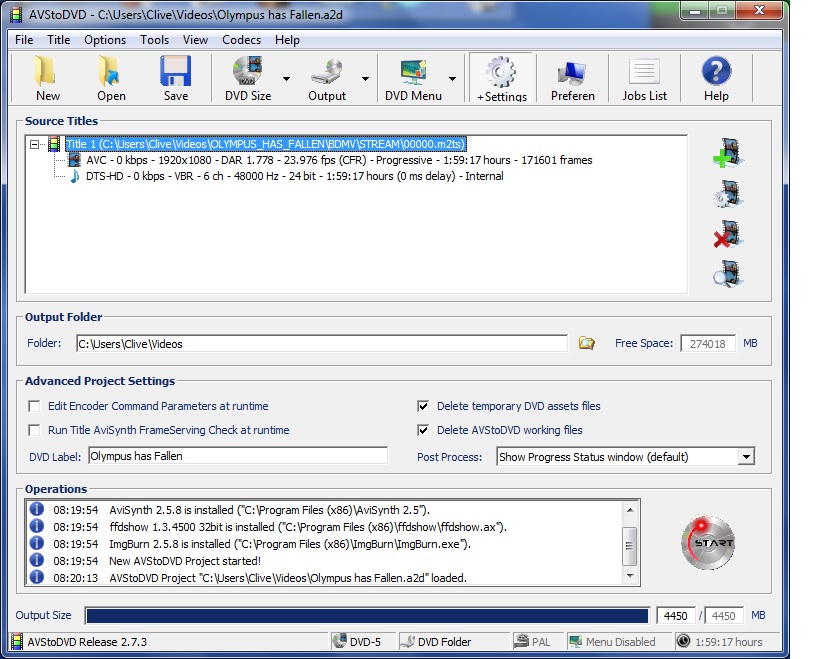Click the first 4450 output size box
Image resolution: width=819 pixels, height=659 pixels.
(675, 616)
